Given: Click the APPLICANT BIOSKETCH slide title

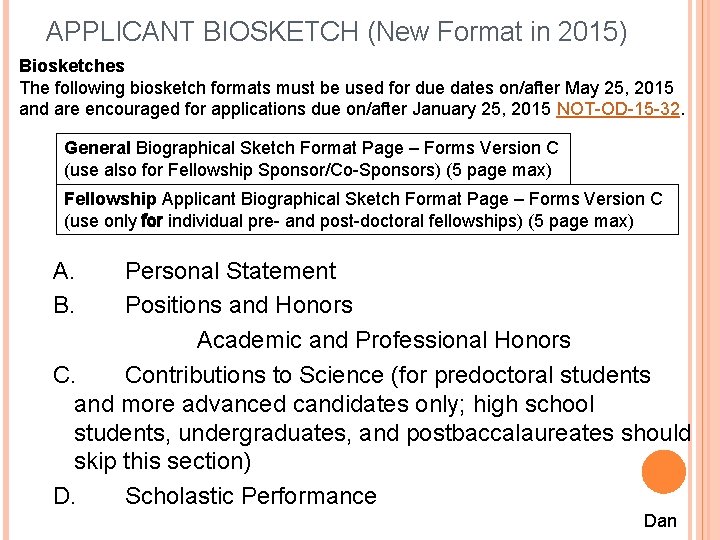Looking at the screenshot, I should 336,33.
